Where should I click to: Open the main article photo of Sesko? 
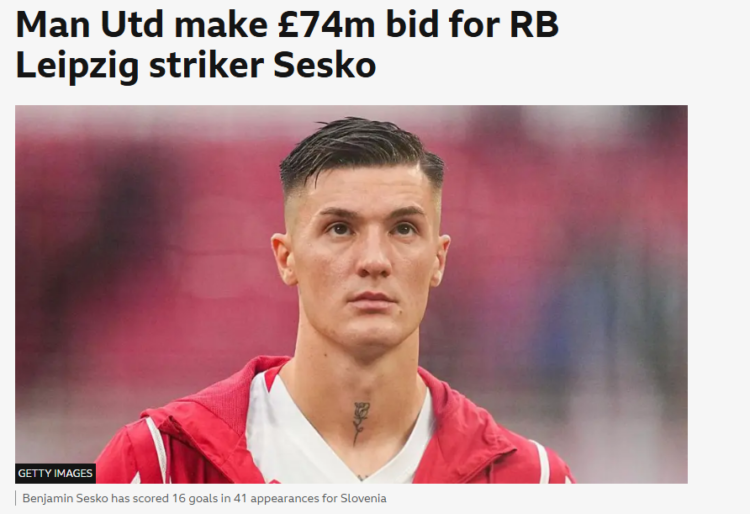pos(351,294)
